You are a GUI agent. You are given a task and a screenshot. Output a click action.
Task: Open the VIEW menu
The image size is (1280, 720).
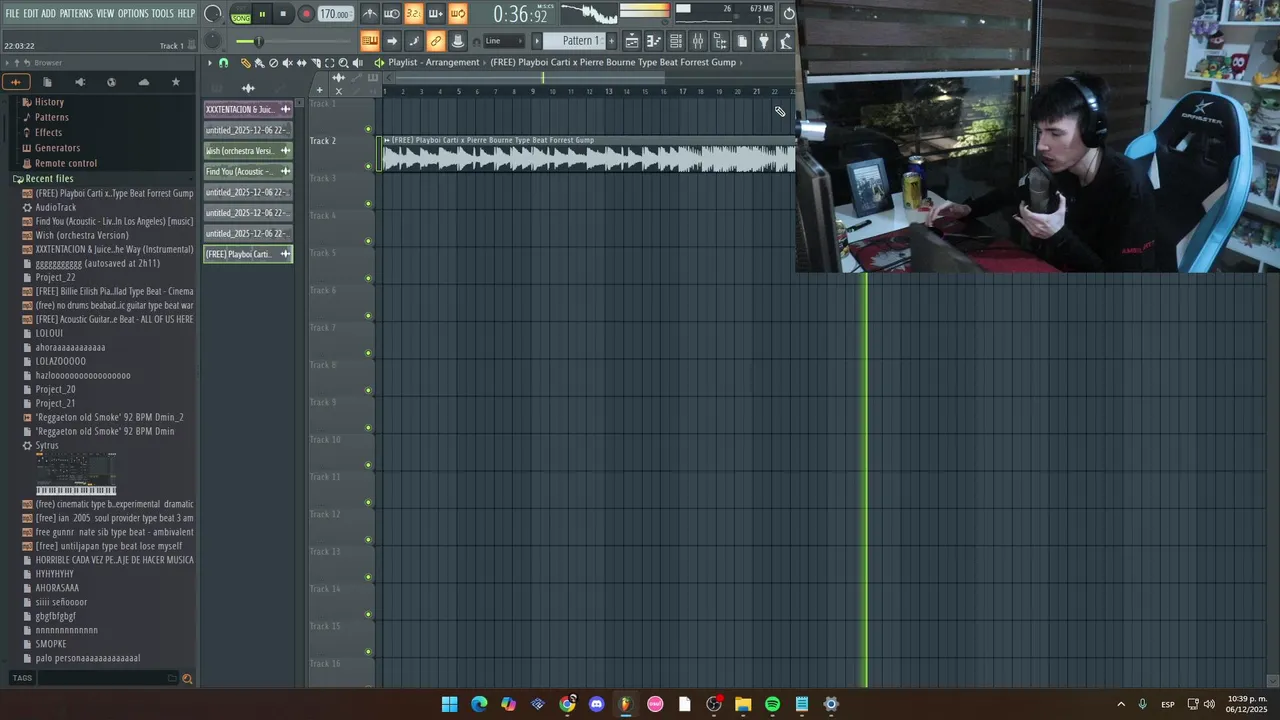coord(105,13)
